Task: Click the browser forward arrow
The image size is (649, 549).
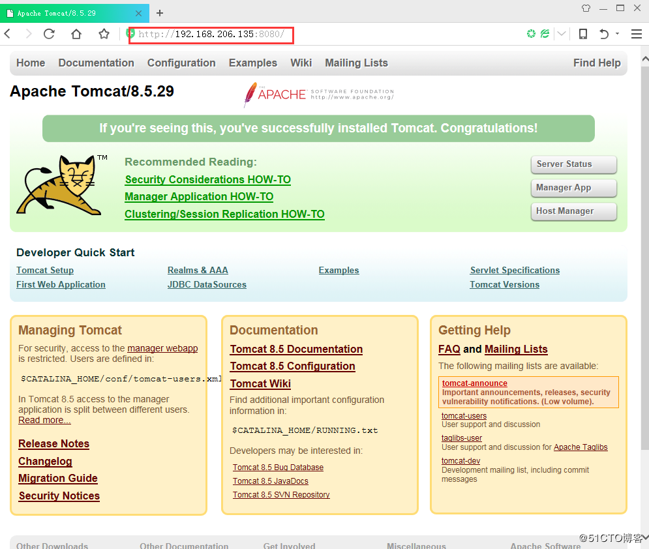Action: pyautogui.click(x=28, y=34)
